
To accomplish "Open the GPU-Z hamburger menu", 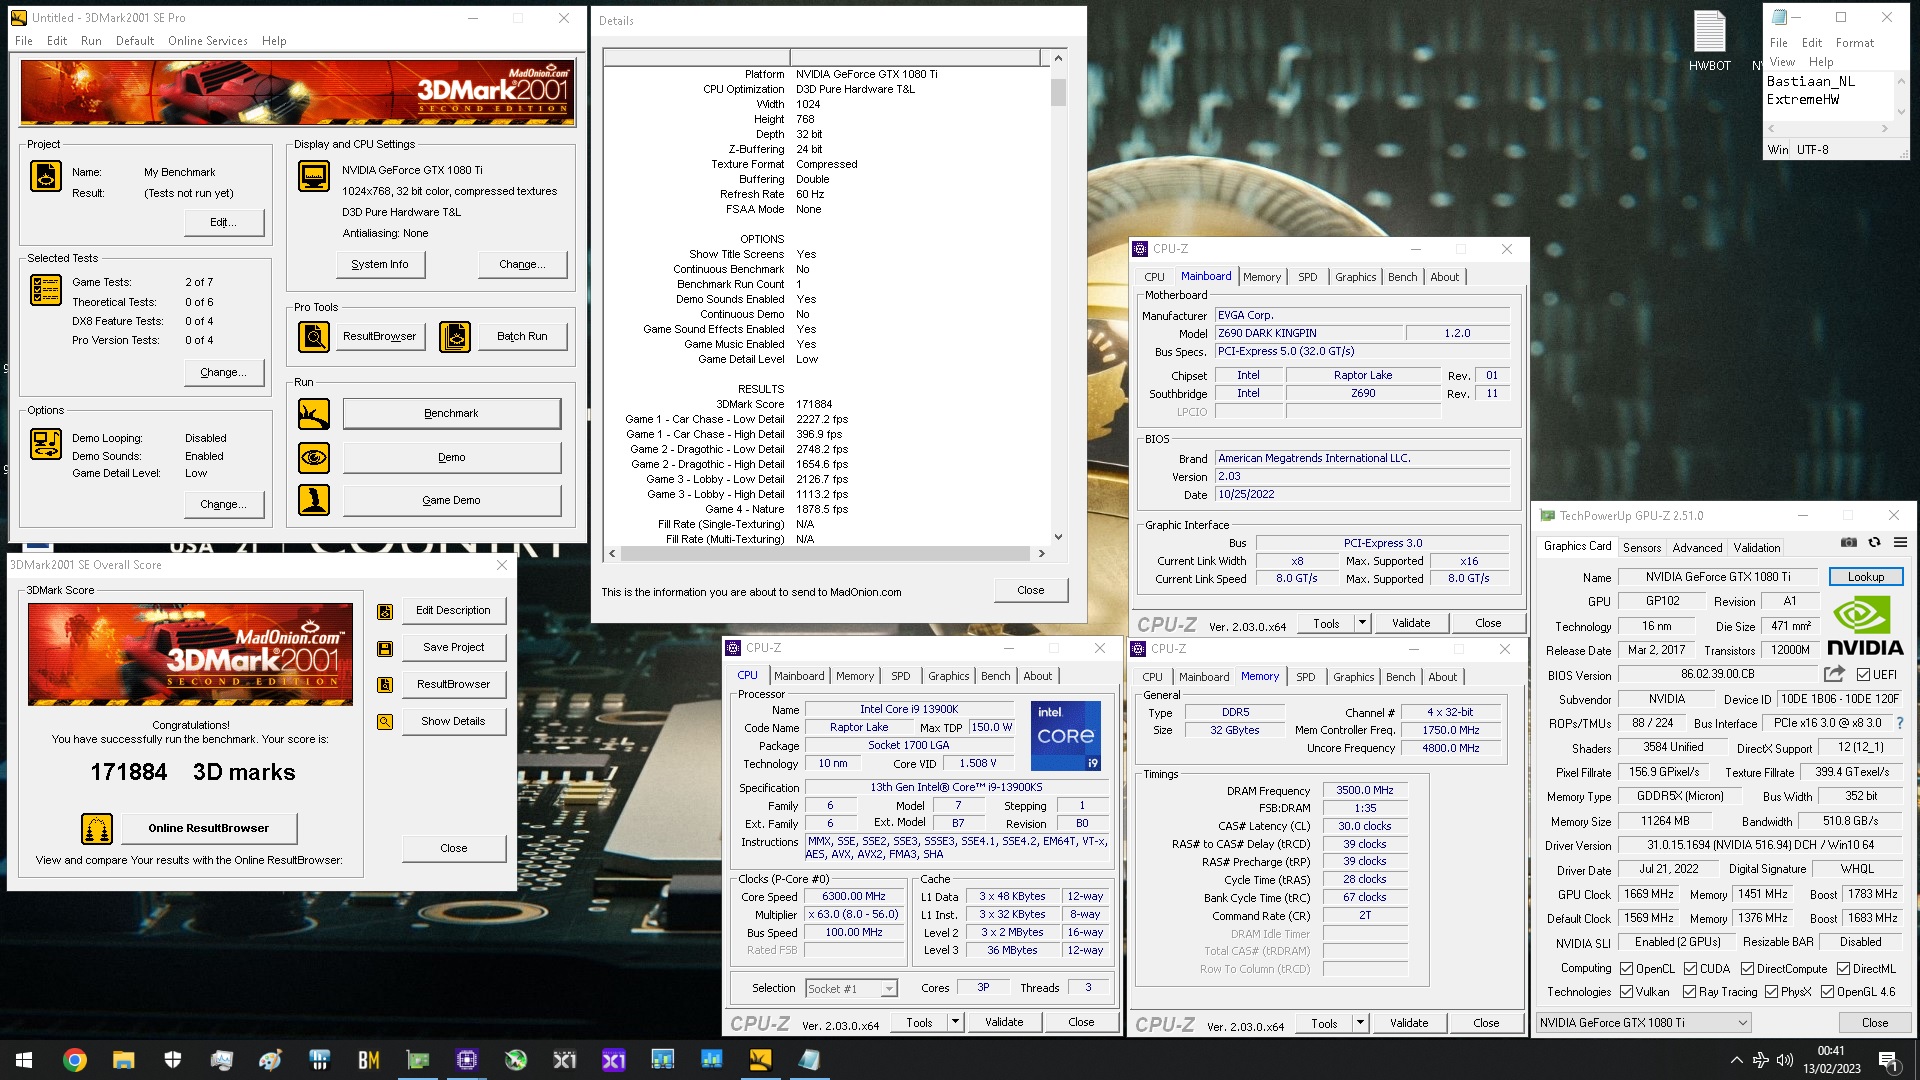I will click(x=1900, y=542).
